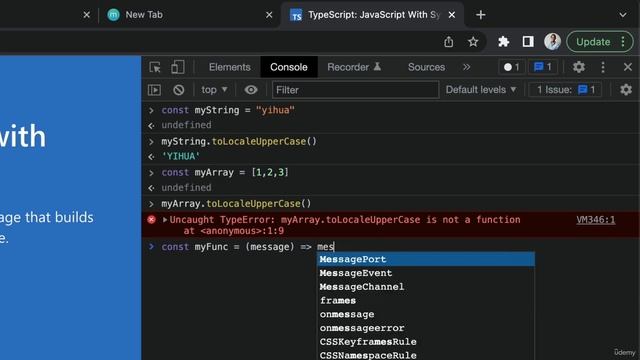The image size is (640, 360).
Task: Open DevTools settings gear
Action: 579,67
